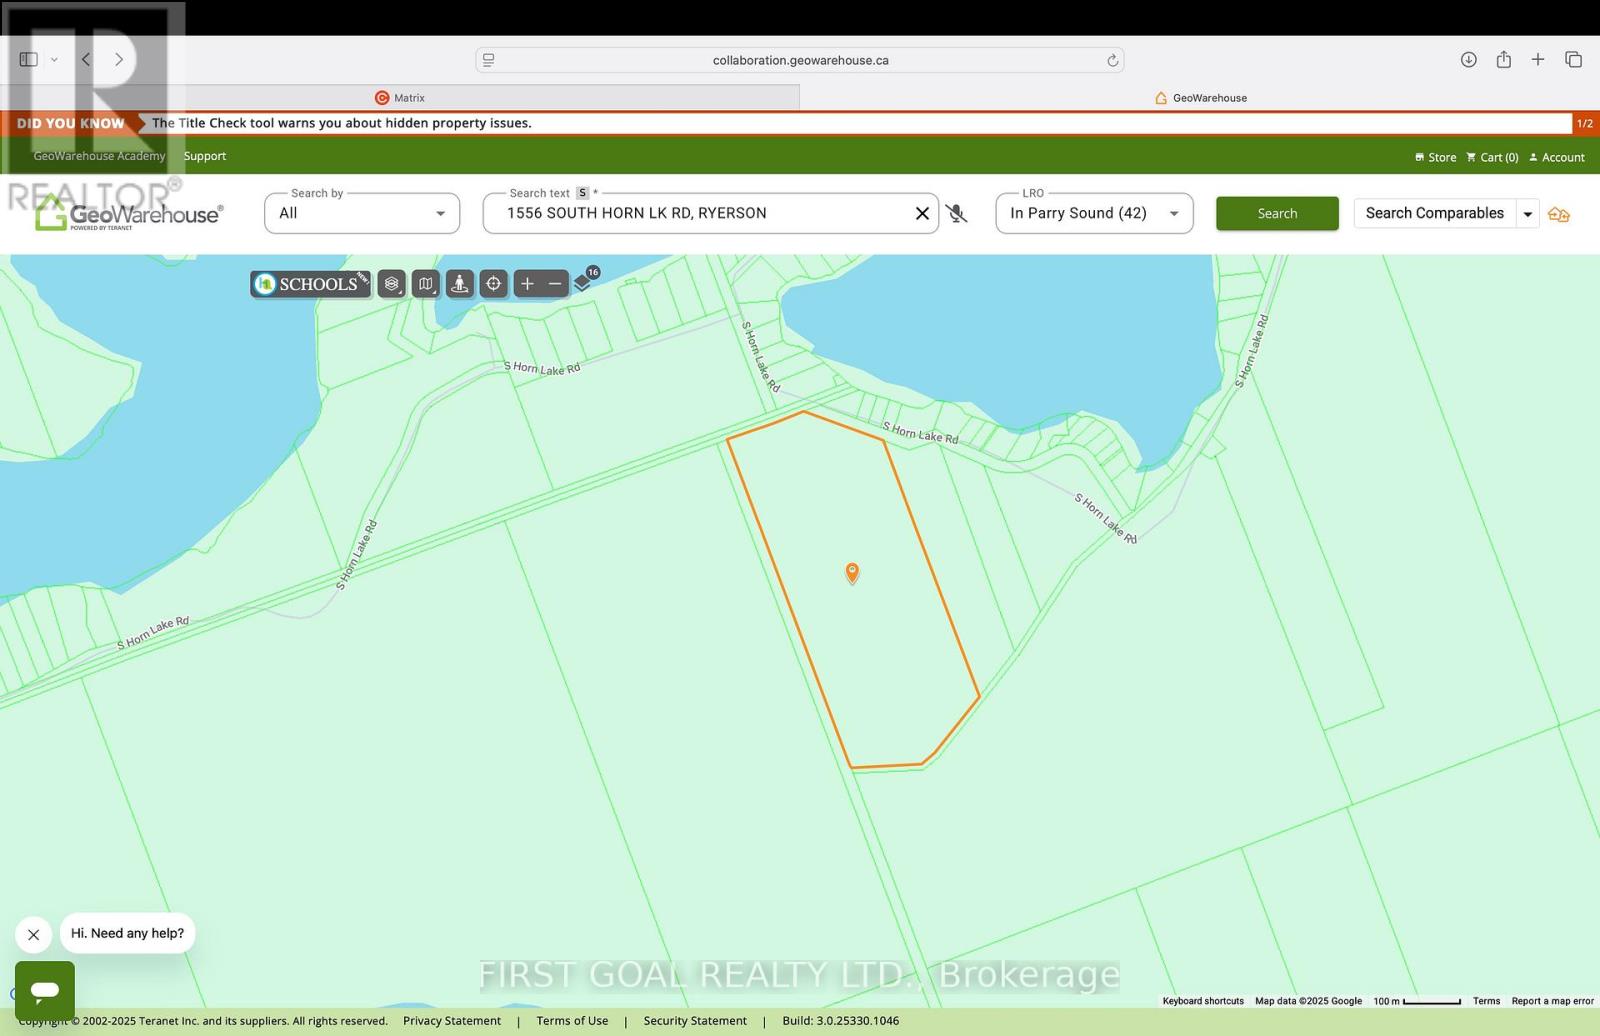Close the "Need any help?" chat bubble
This screenshot has height=1036, width=1600.
pos(33,935)
